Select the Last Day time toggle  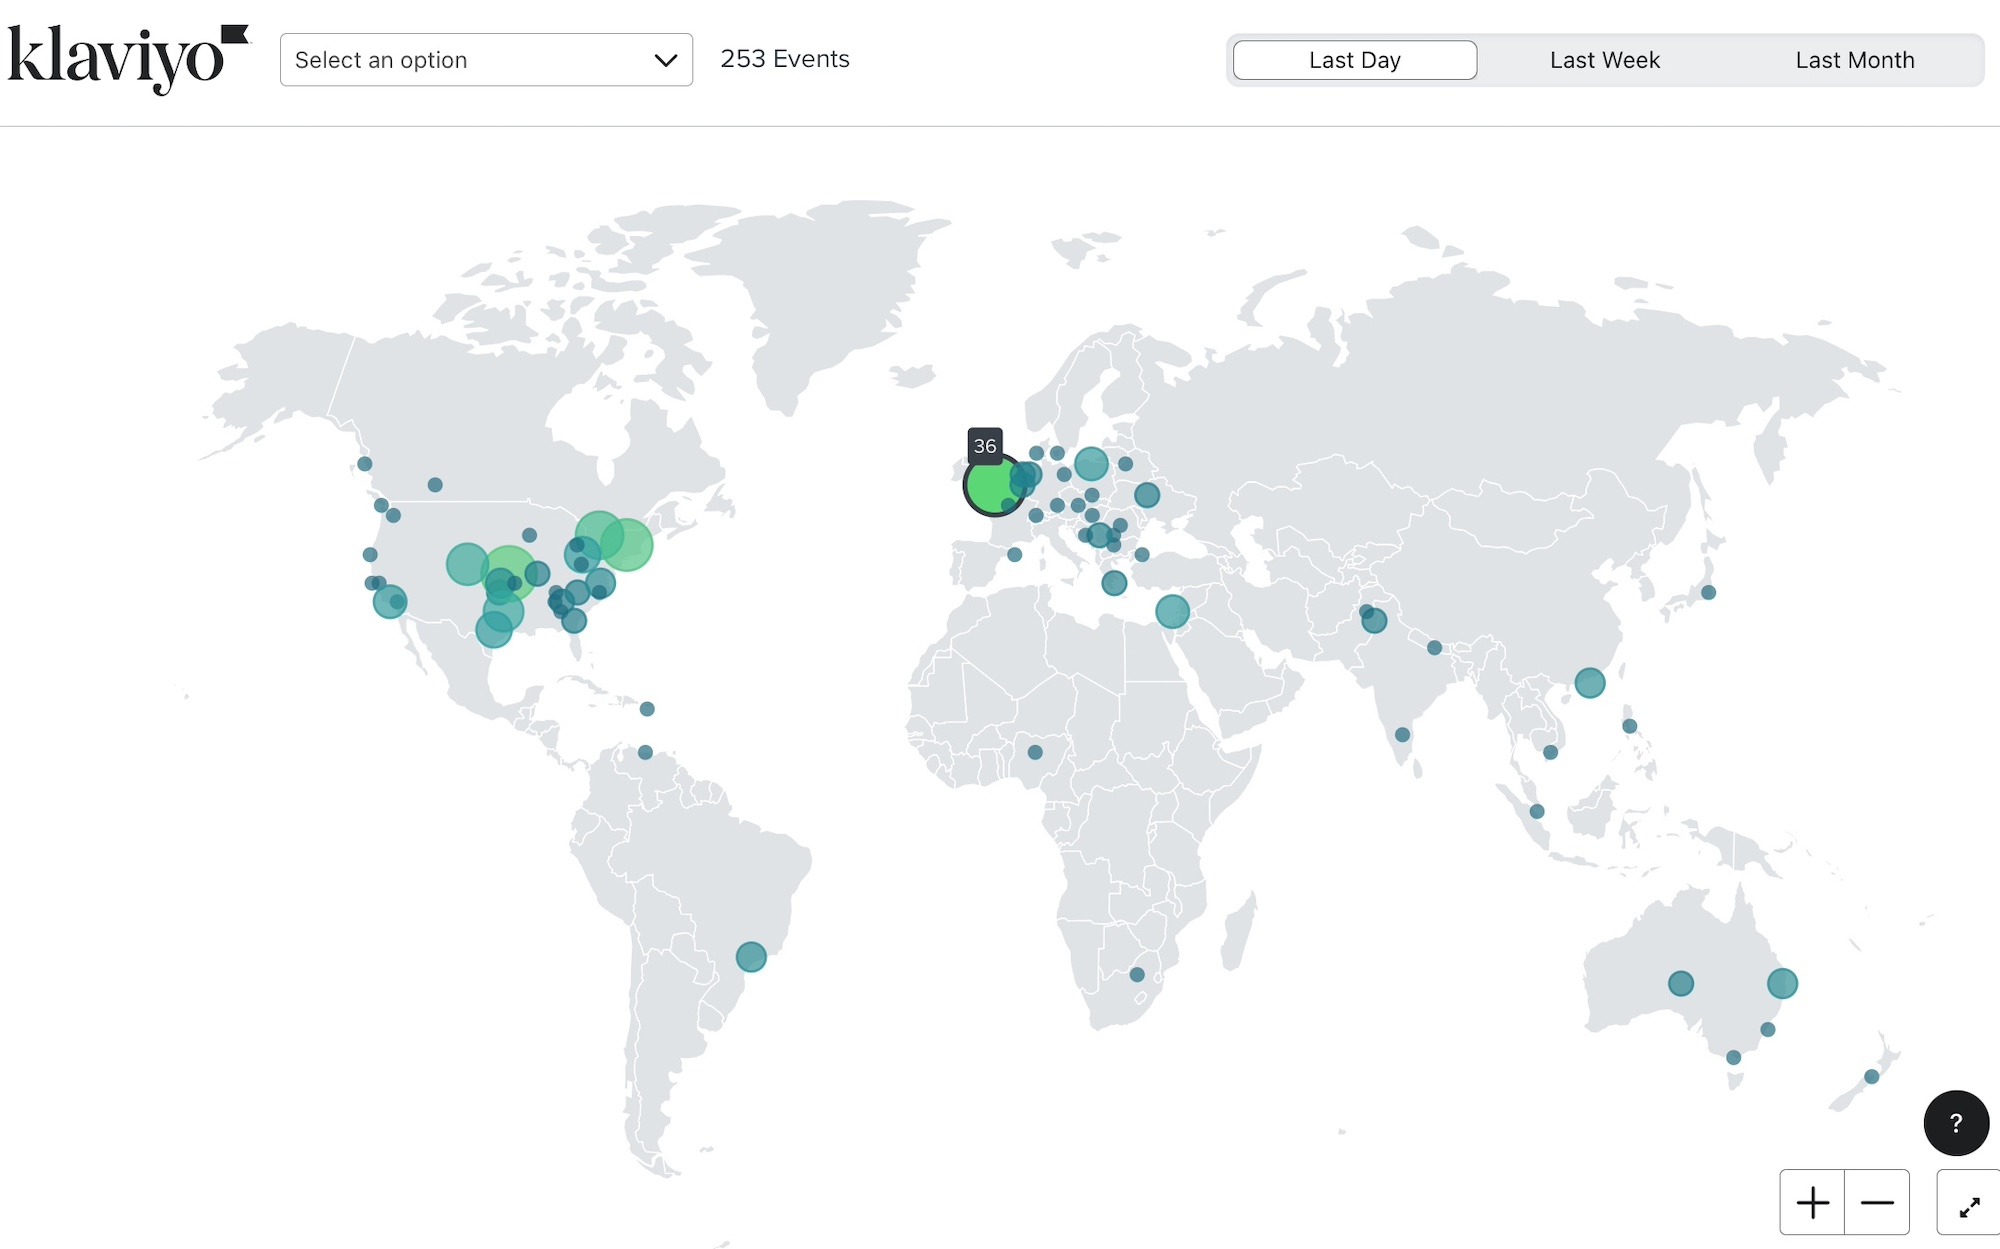click(x=1354, y=59)
